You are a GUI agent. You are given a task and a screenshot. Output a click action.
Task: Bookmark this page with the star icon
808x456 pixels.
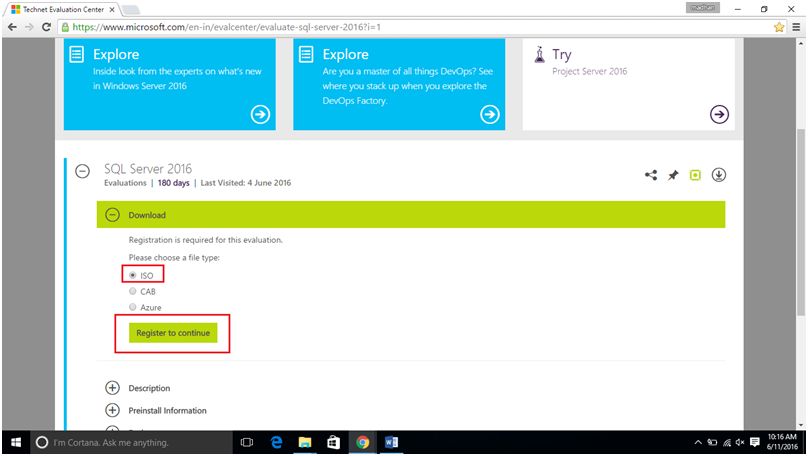tap(778, 26)
